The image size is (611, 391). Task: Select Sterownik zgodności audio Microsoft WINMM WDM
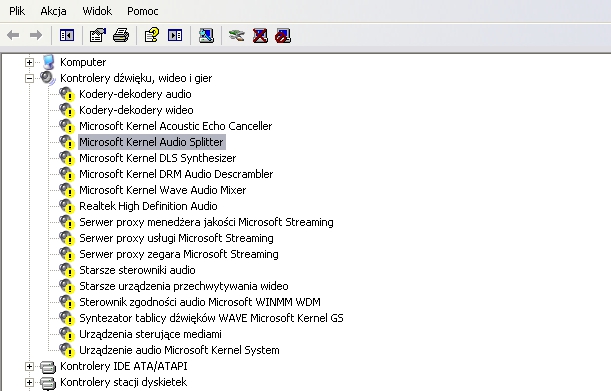point(200,302)
